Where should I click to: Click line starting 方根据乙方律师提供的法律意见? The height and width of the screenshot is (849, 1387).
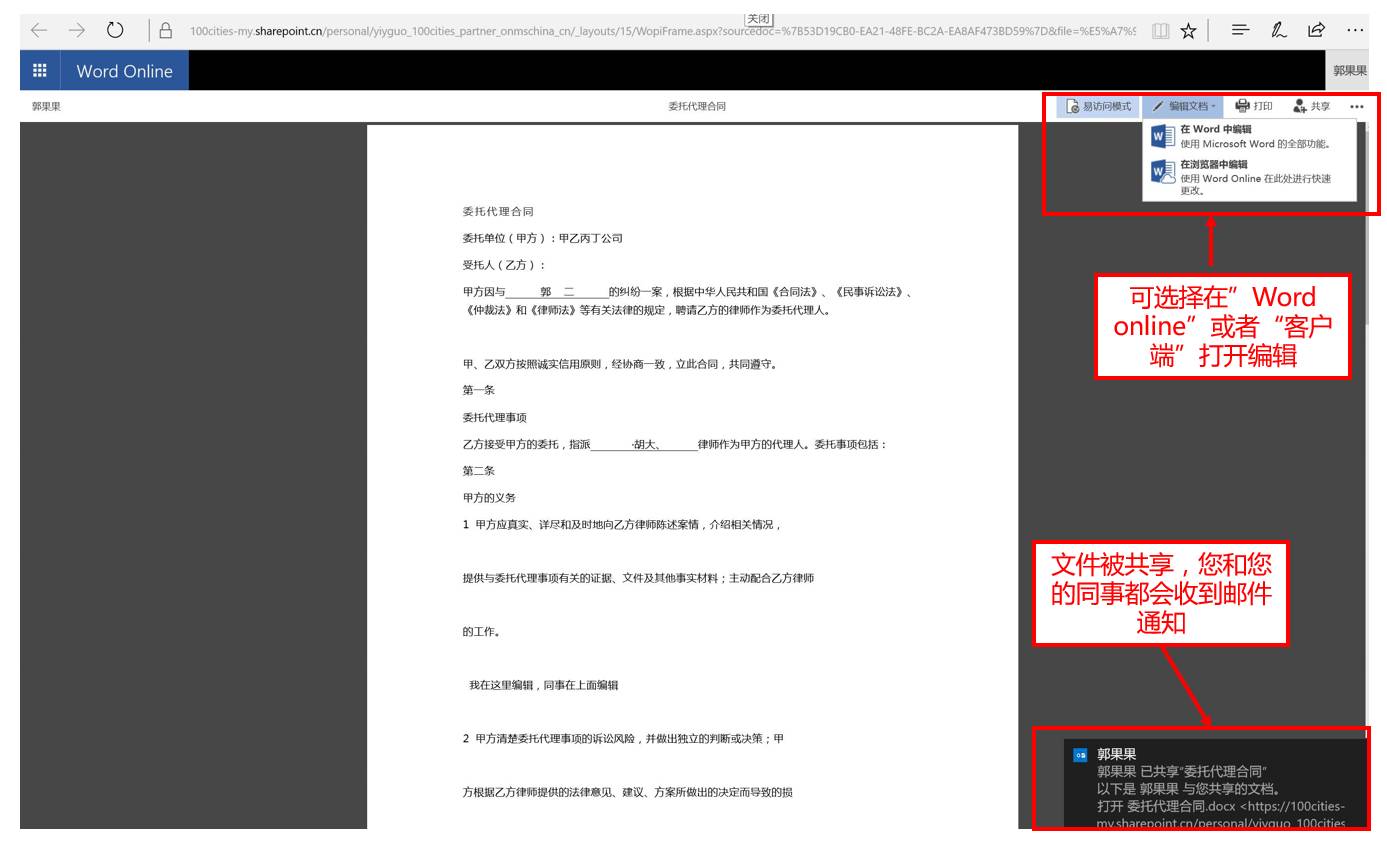point(628,792)
